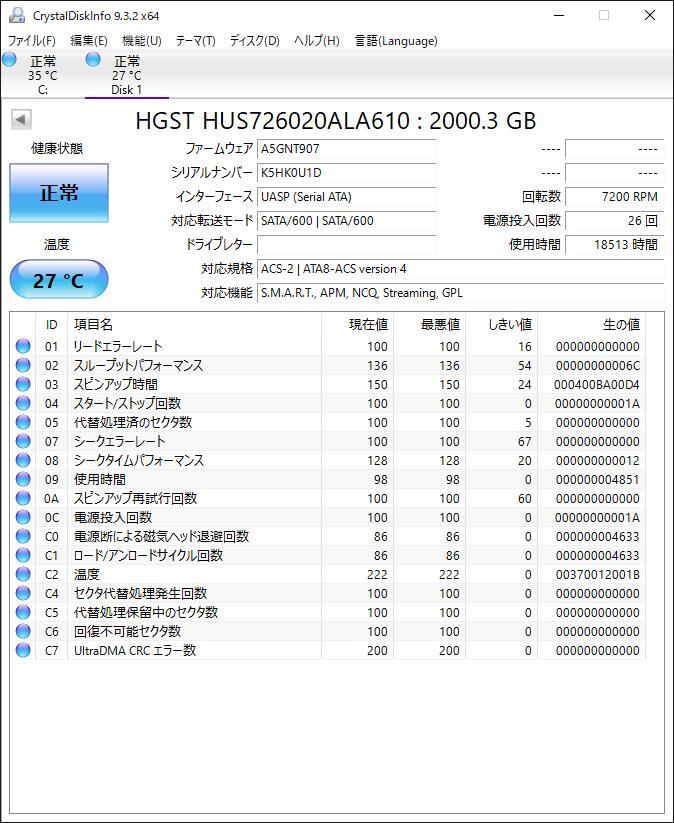Click status orb of row 05 代替処理済のセクタ数
The image size is (674, 823).
[23, 422]
